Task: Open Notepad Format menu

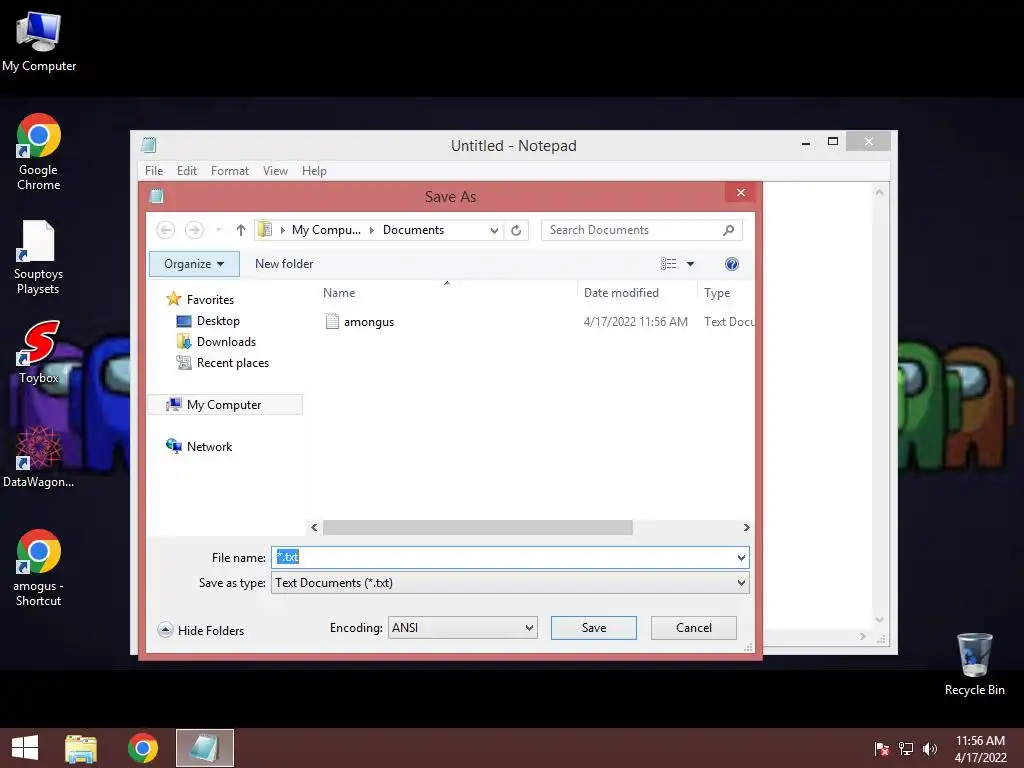Action: 230,170
